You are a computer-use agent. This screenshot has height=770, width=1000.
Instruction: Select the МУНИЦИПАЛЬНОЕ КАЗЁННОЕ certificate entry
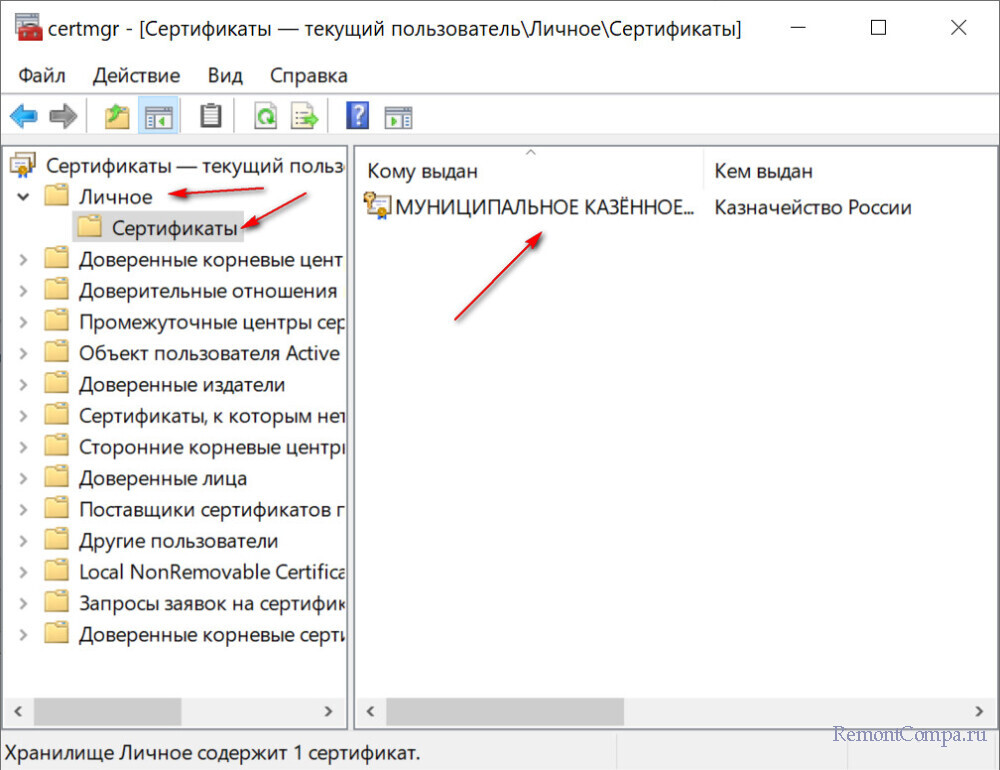click(x=543, y=208)
